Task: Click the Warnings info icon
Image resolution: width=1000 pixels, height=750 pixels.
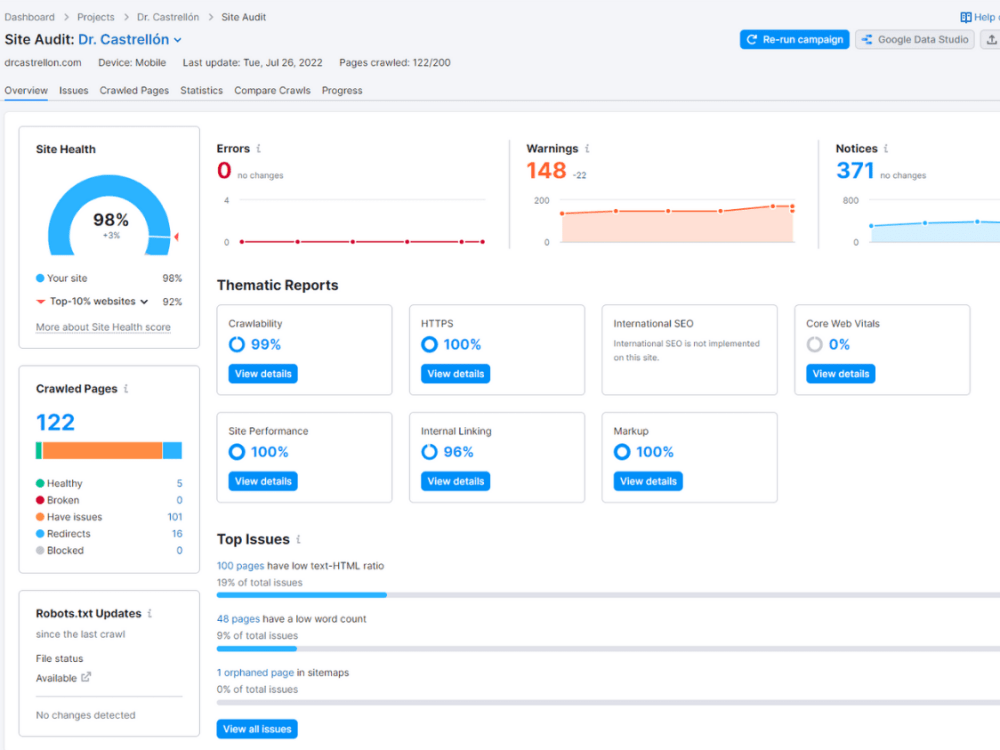Action: [587, 149]
